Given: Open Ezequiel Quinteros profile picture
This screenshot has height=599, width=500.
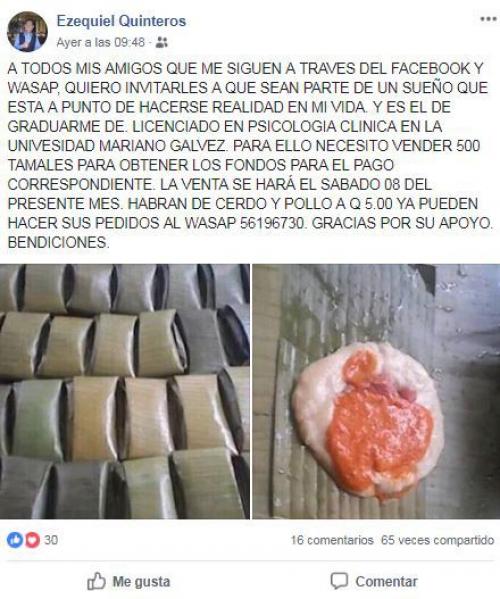Looking at the screenshot, I should pos(27,31).
